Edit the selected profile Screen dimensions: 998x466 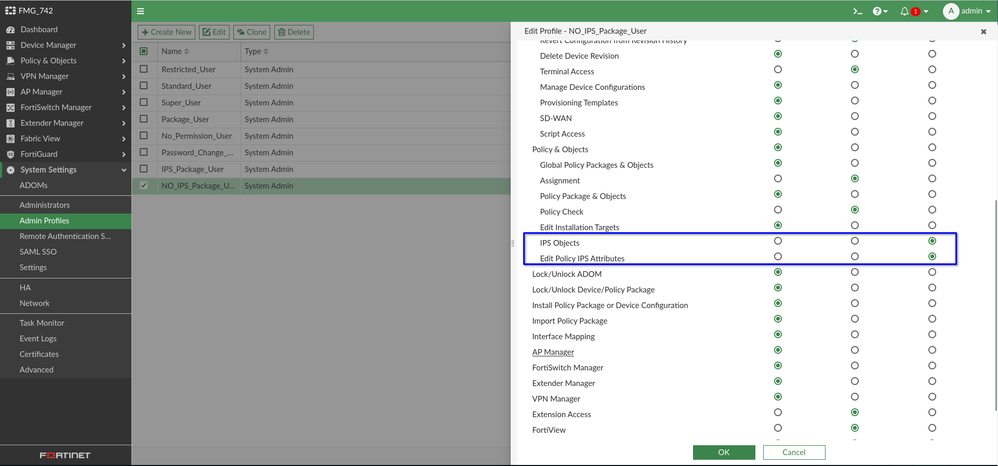coord(214,32)
